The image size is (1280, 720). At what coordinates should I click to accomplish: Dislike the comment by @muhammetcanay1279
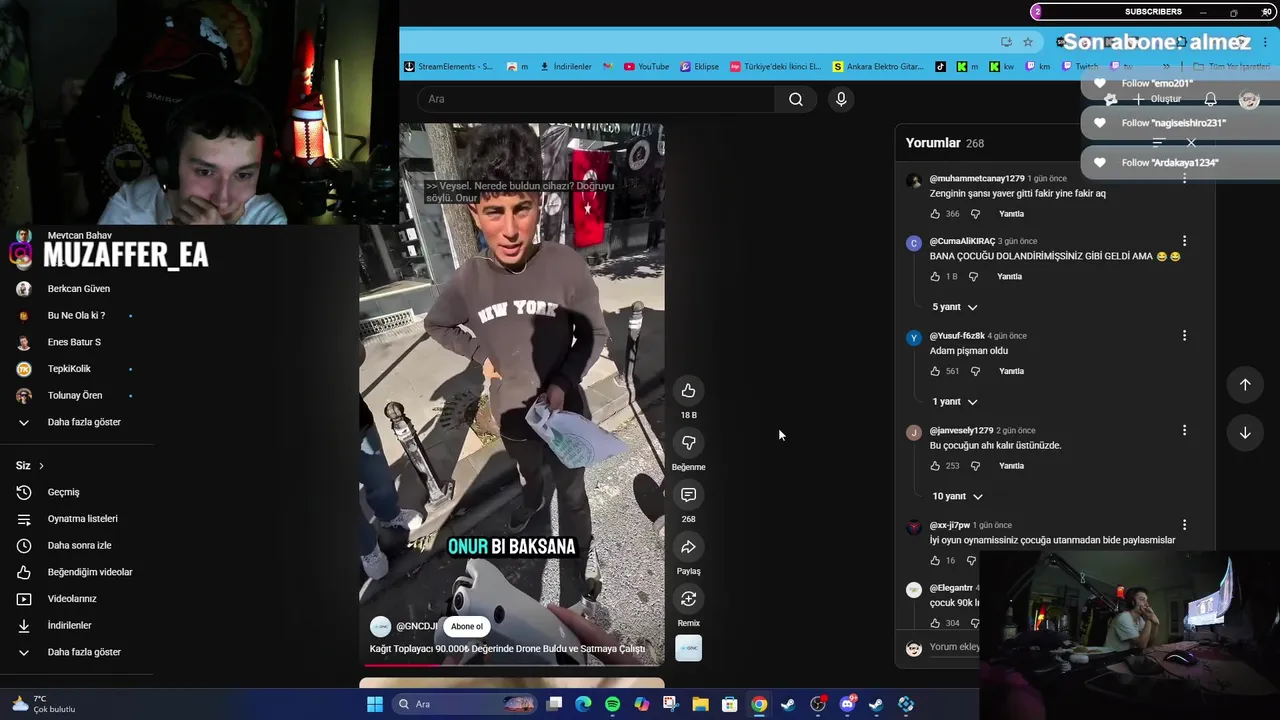pos(976,214)
